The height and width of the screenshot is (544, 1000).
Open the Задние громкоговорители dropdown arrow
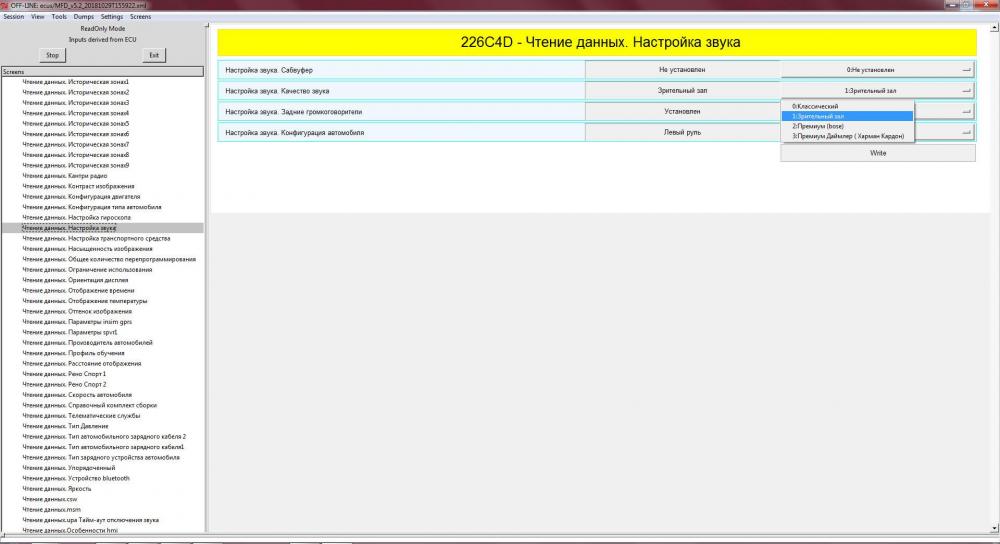click(966, 112)
